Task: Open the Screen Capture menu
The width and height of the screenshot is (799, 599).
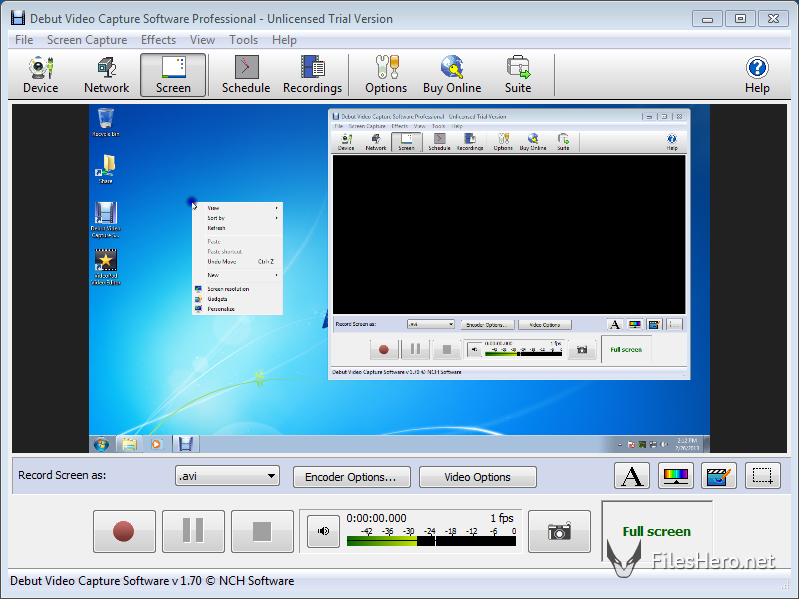Action: point(87,40)
